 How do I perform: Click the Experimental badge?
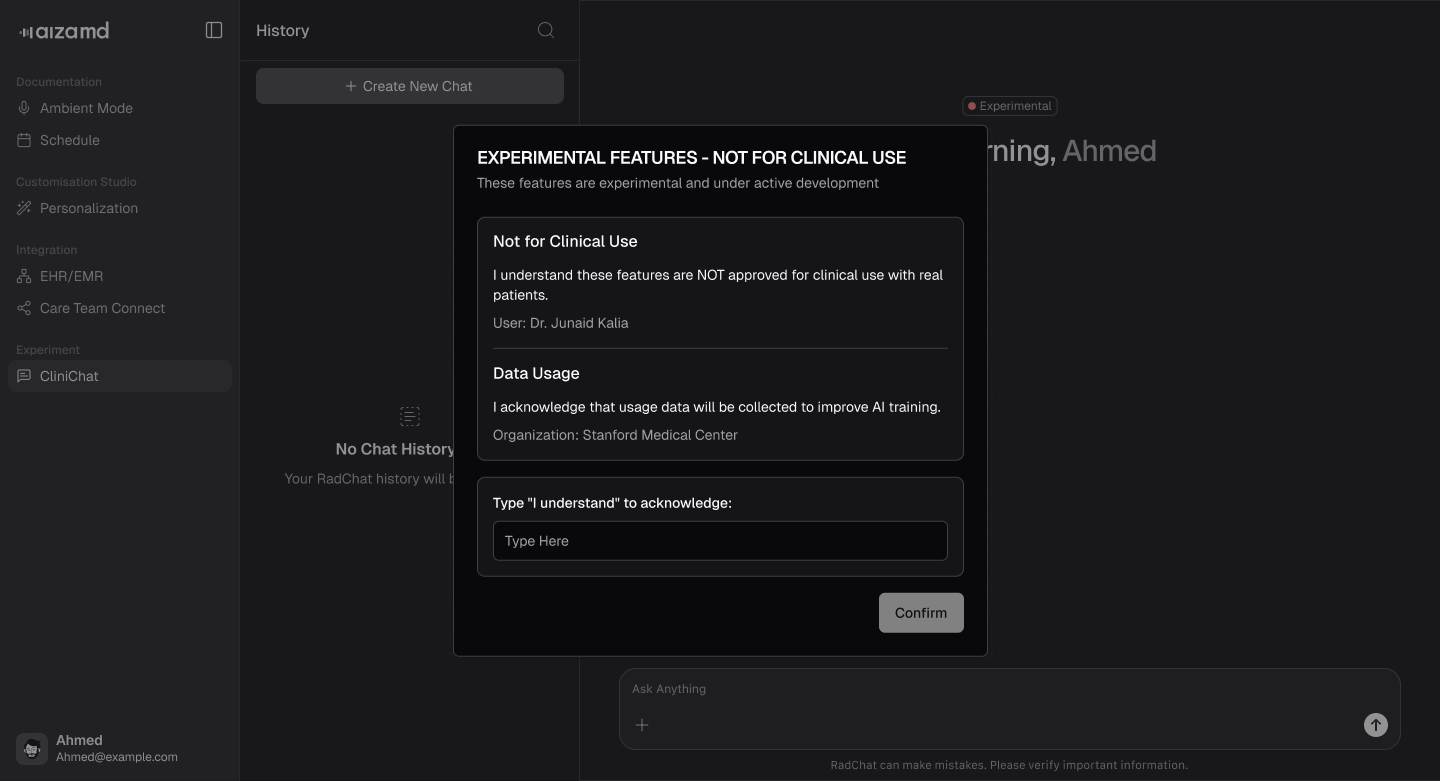tap(1010, 106)
